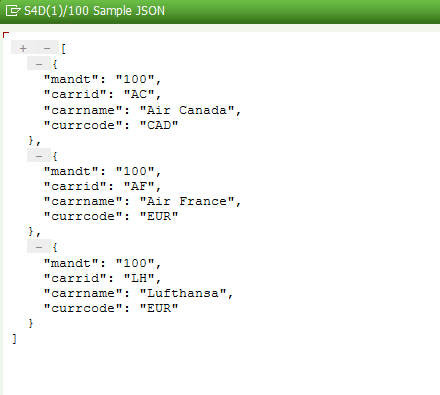The image size is (440, 395).
Task: Expand all nodes with the plus button
Action: pos(23,48)
